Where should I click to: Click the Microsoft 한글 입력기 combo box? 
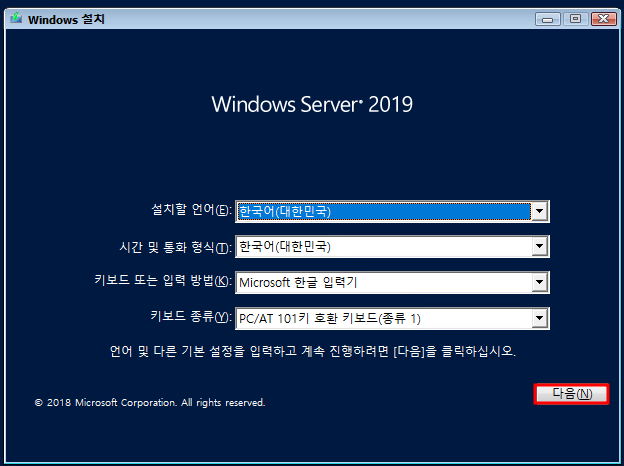(392, 283)
